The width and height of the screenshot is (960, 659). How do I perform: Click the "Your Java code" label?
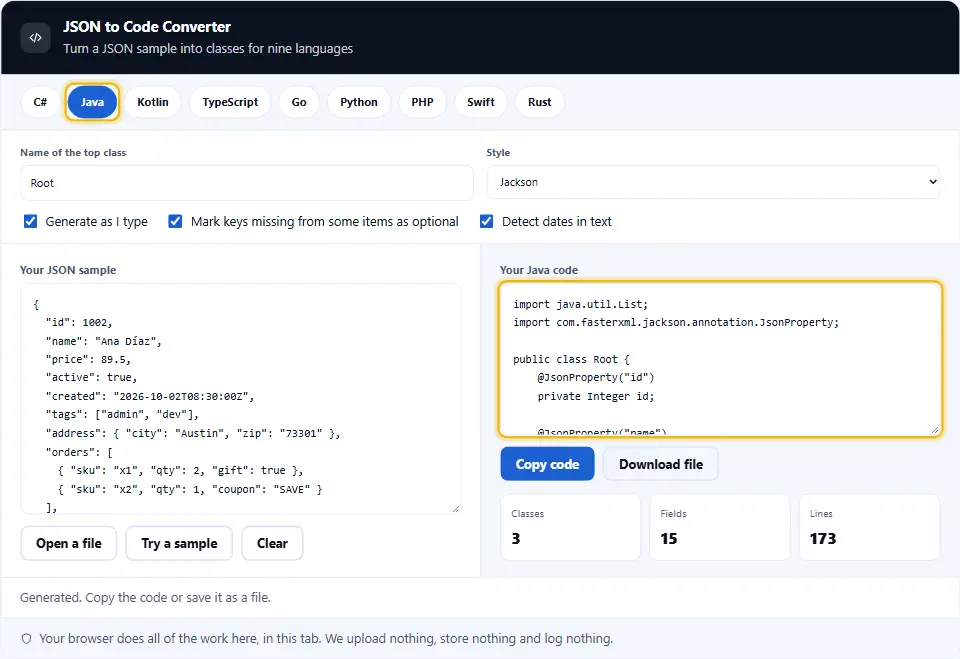(x=539, y=270)
